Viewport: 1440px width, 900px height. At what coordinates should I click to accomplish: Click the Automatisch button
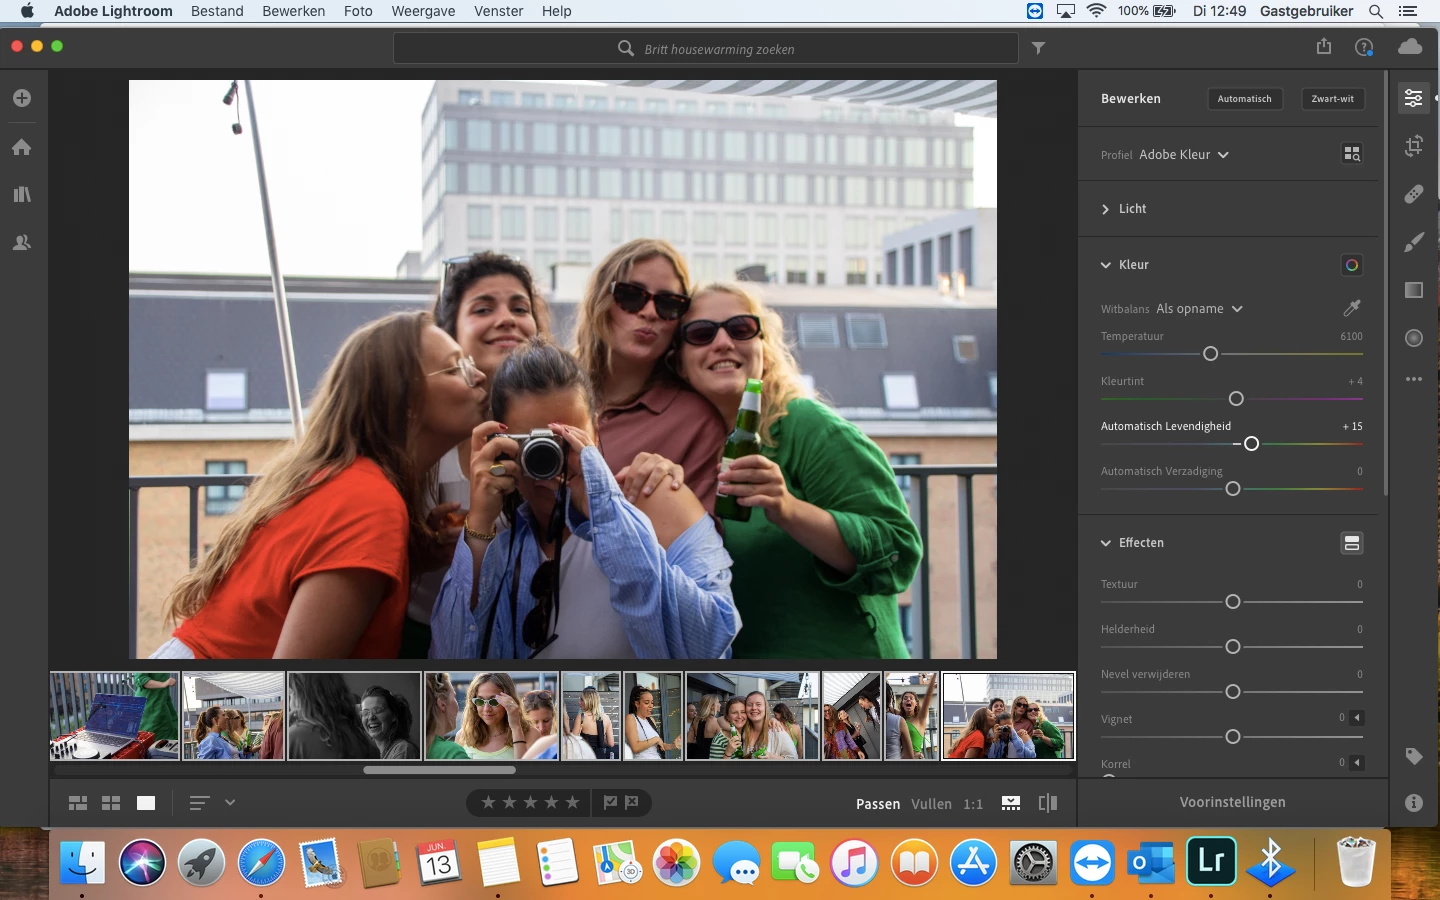click(1244, 99)
